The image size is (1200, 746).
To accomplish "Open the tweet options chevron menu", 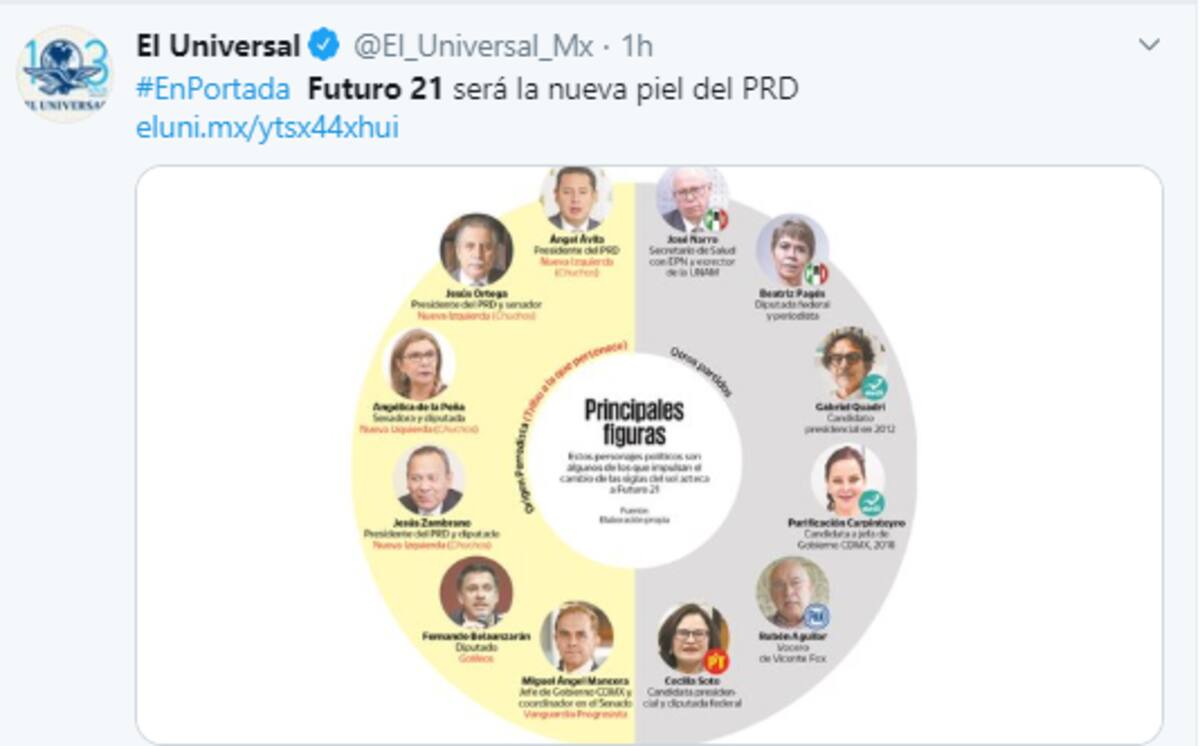I will pos(1150,45).
